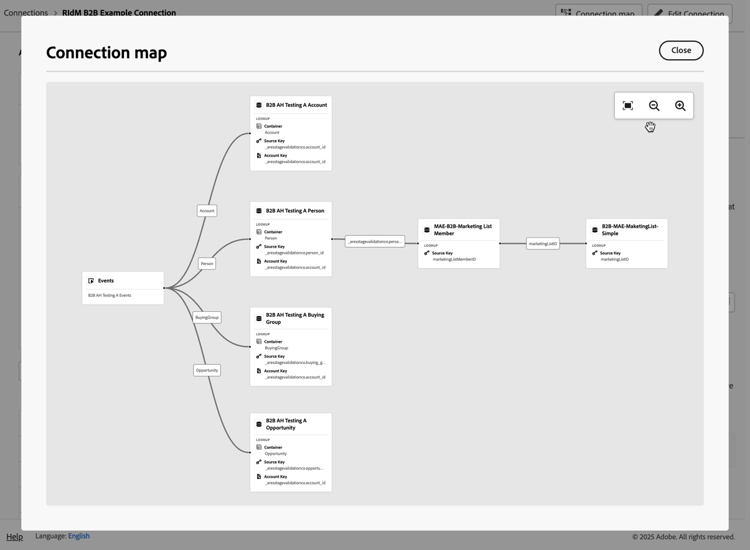Viewport: 750px width, 550px height.
Task: Click the Container value 'Opportunity' in Opportunity node
Action: pos(276,453)
